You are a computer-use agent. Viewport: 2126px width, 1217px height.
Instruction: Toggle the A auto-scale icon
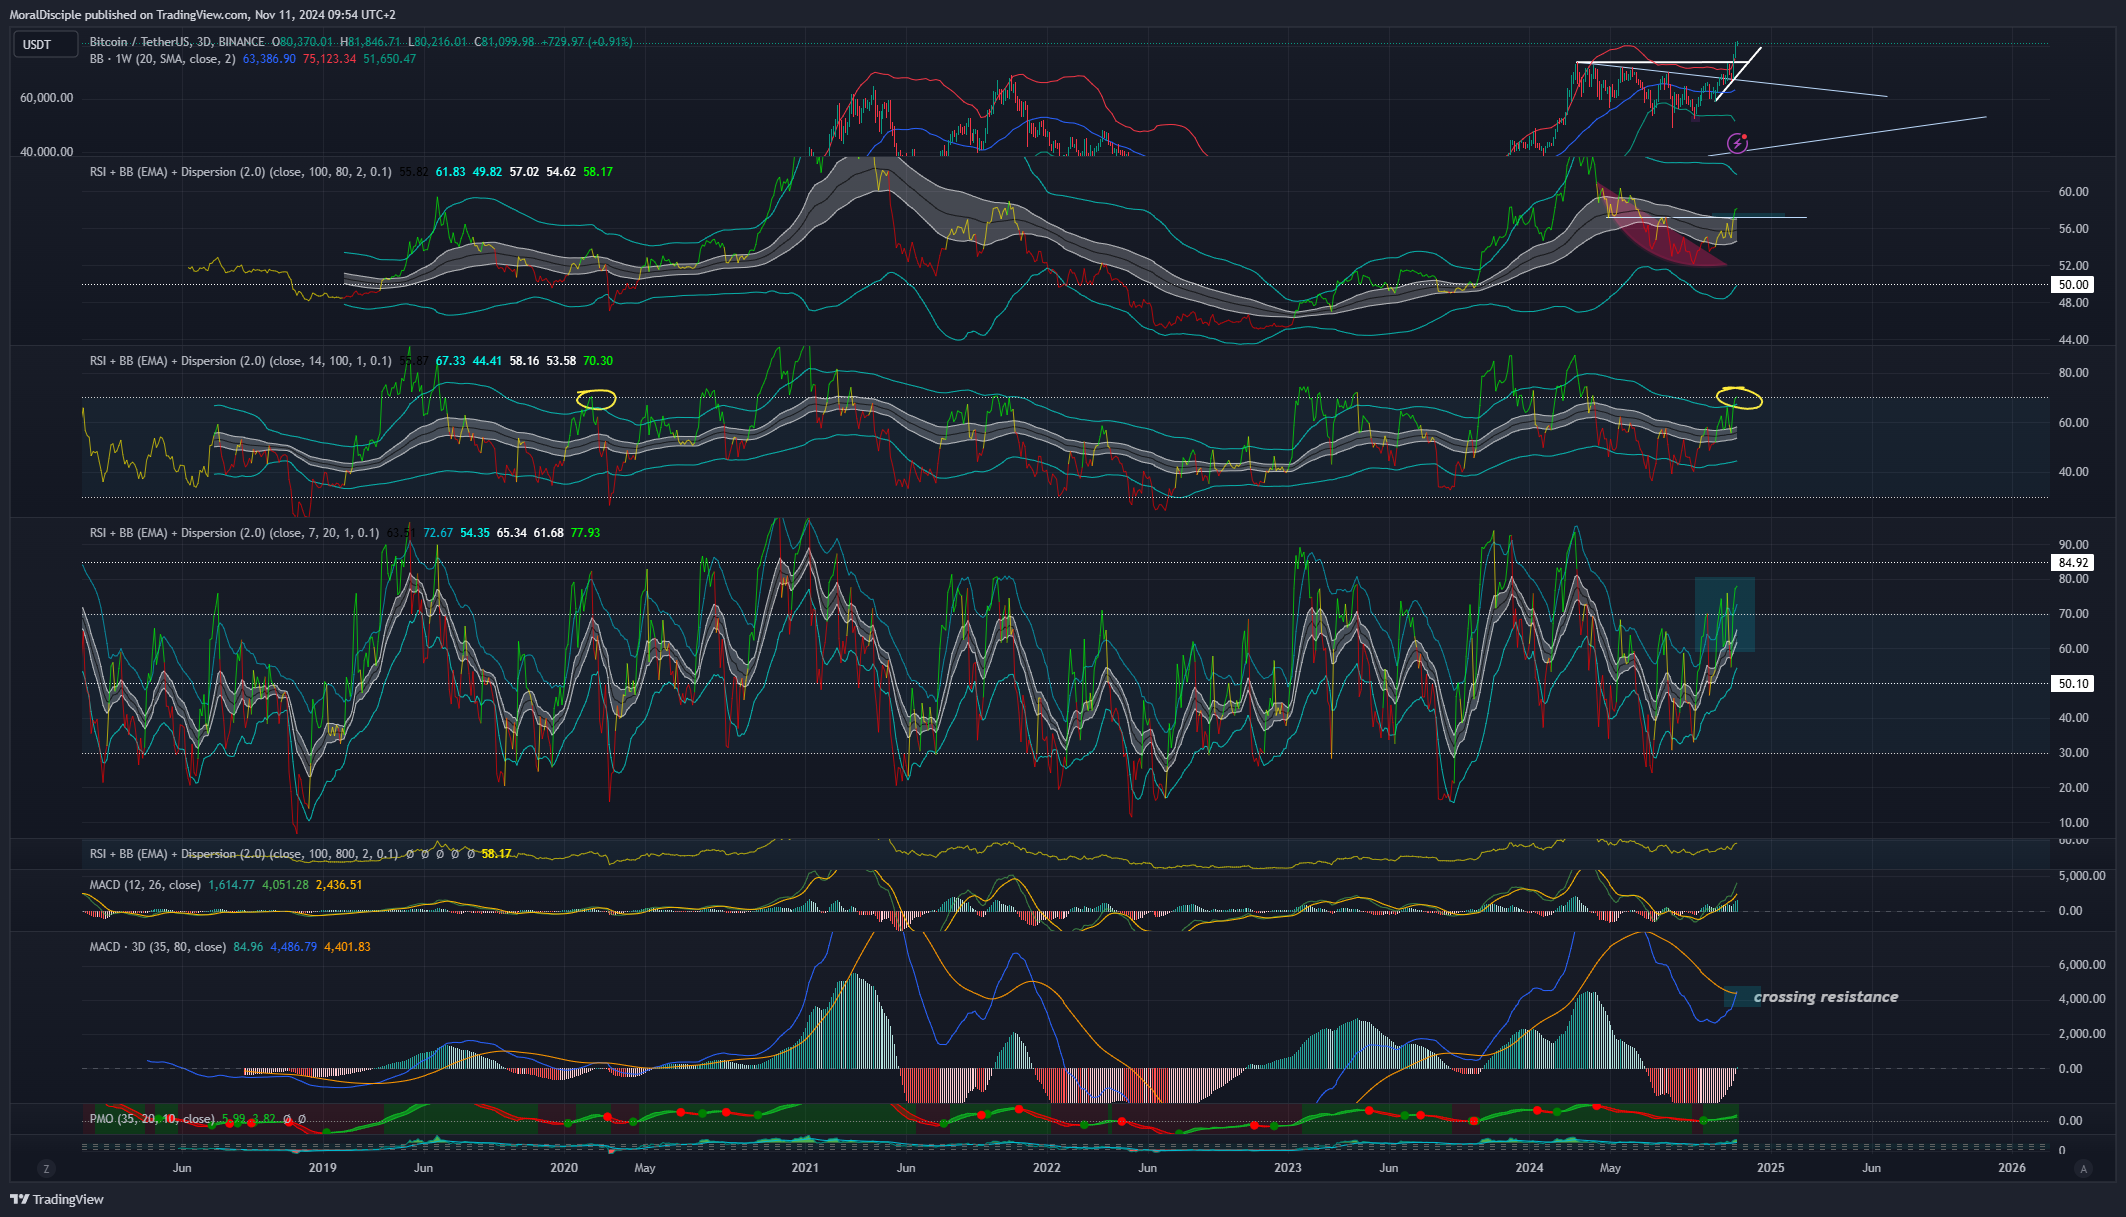click(x=2084, y=1168)
